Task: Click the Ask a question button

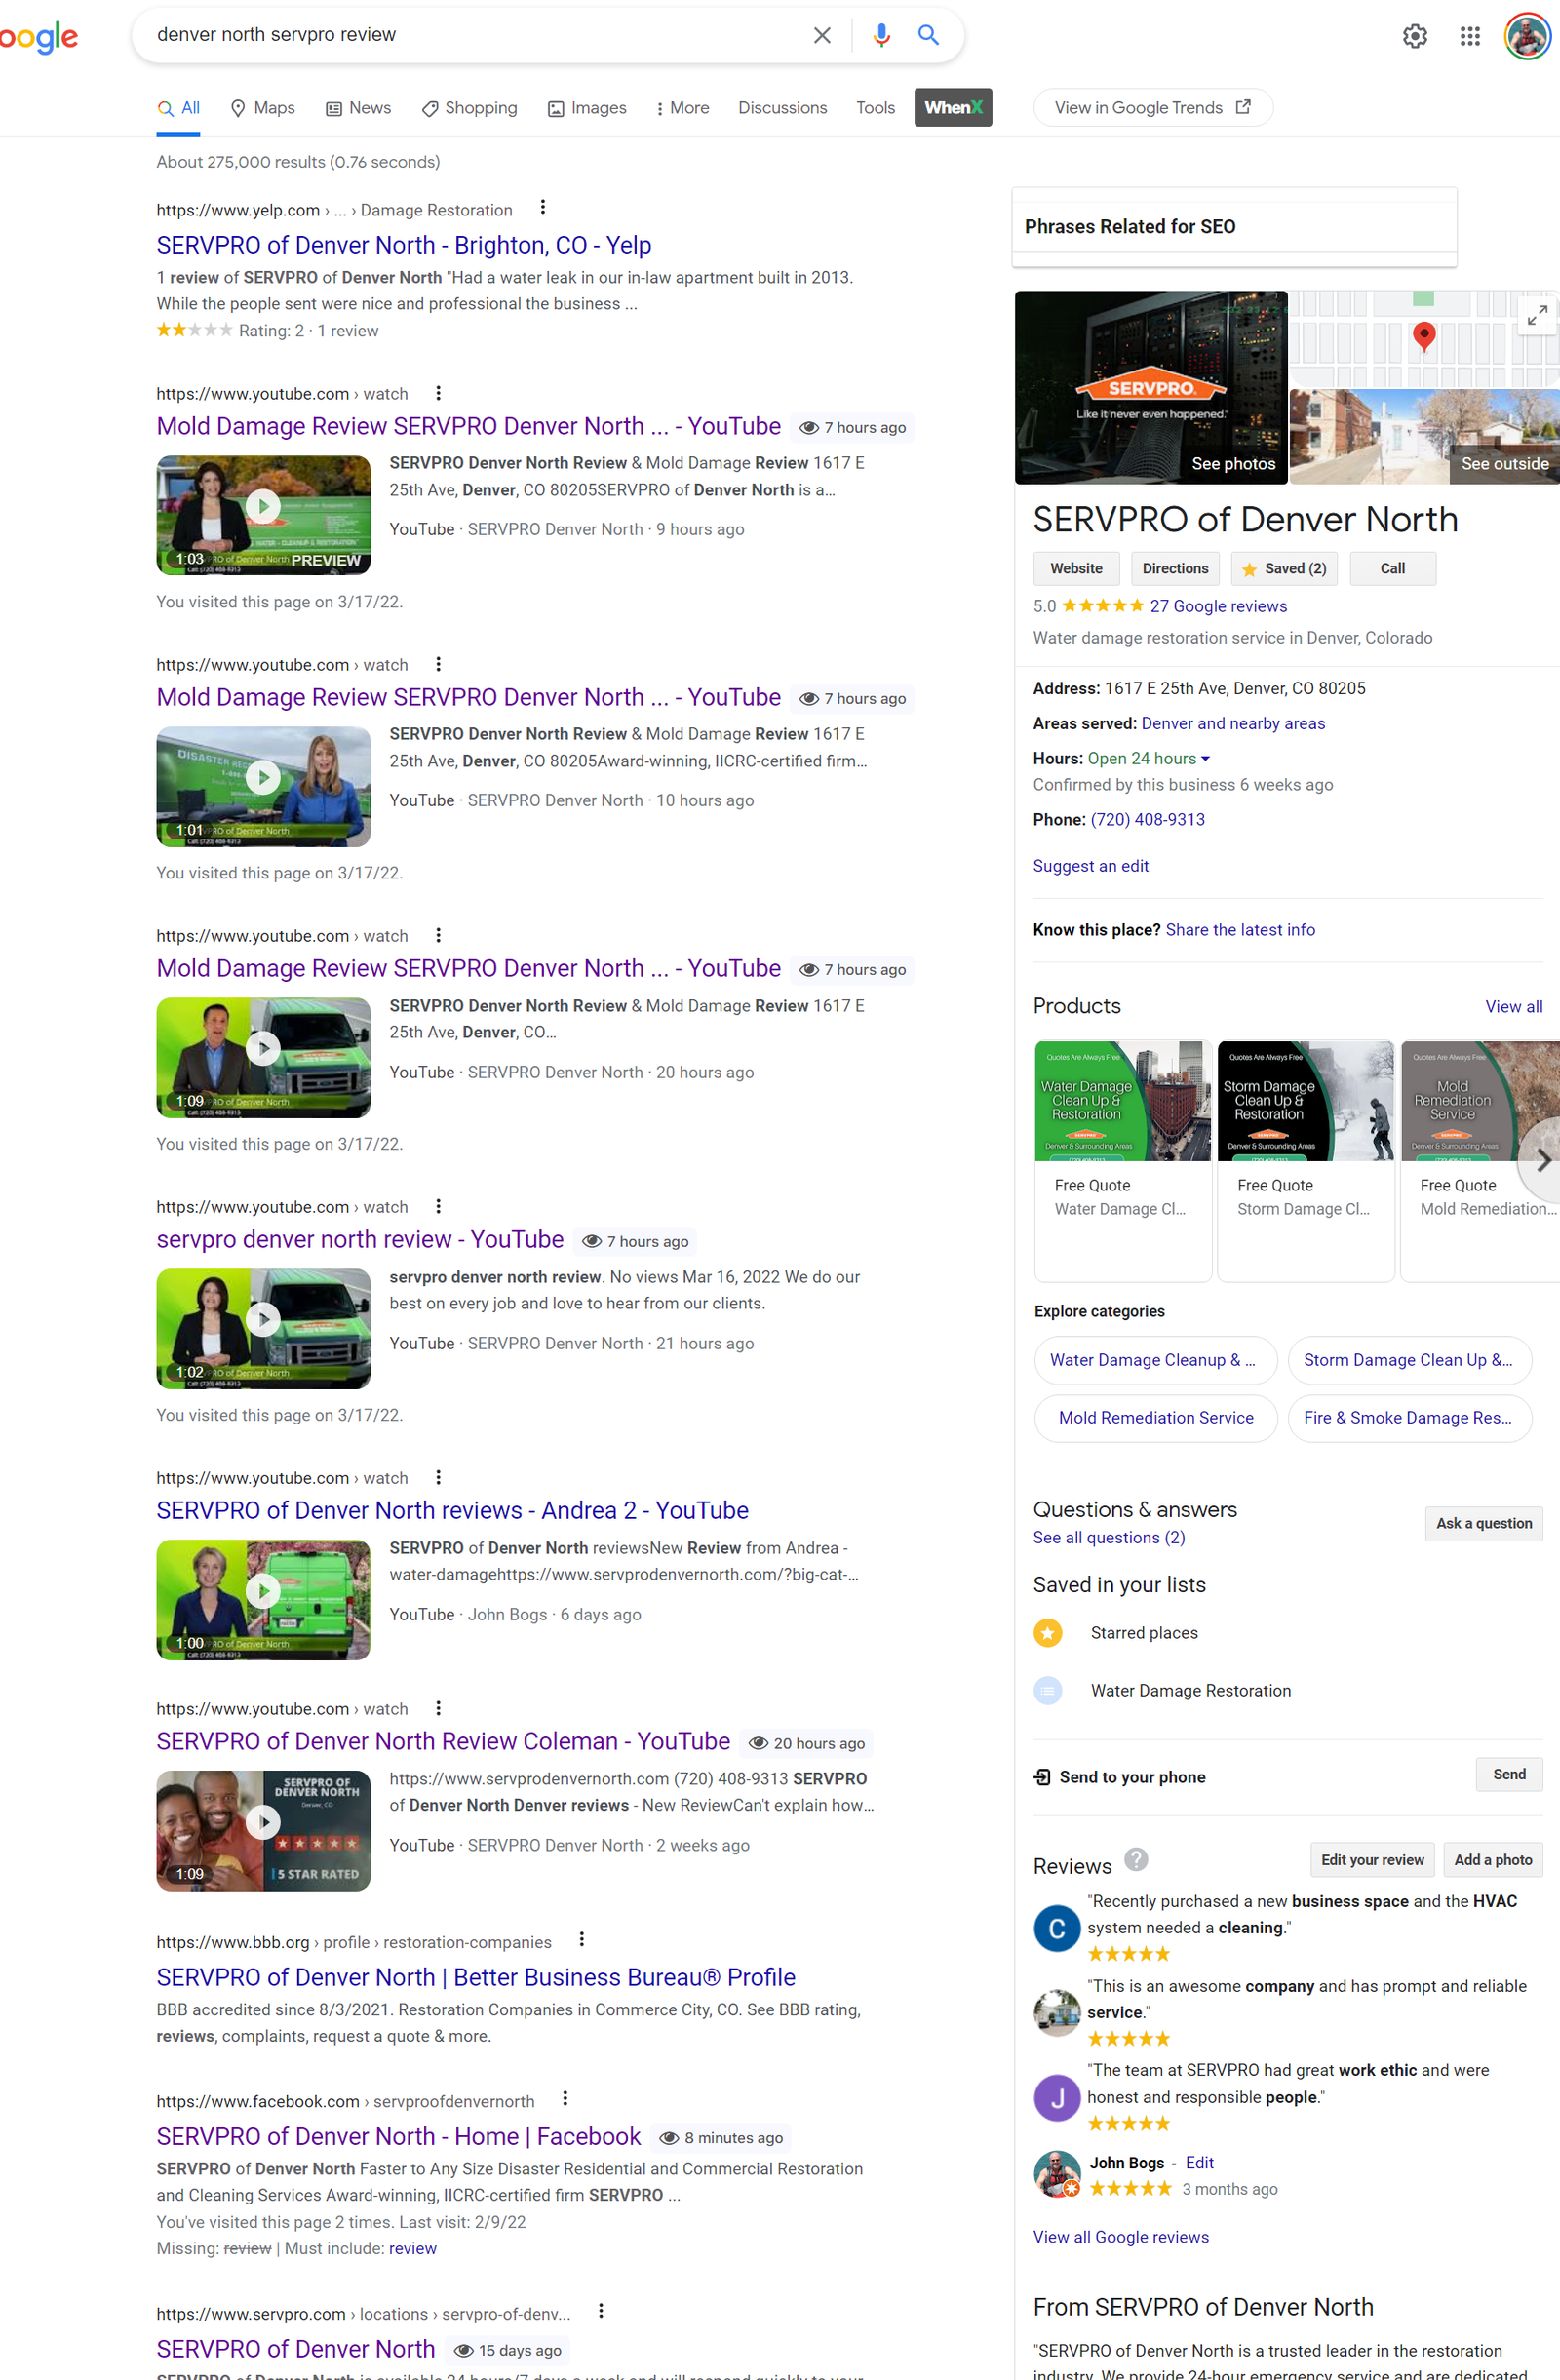Action: coord(1483,1524)
